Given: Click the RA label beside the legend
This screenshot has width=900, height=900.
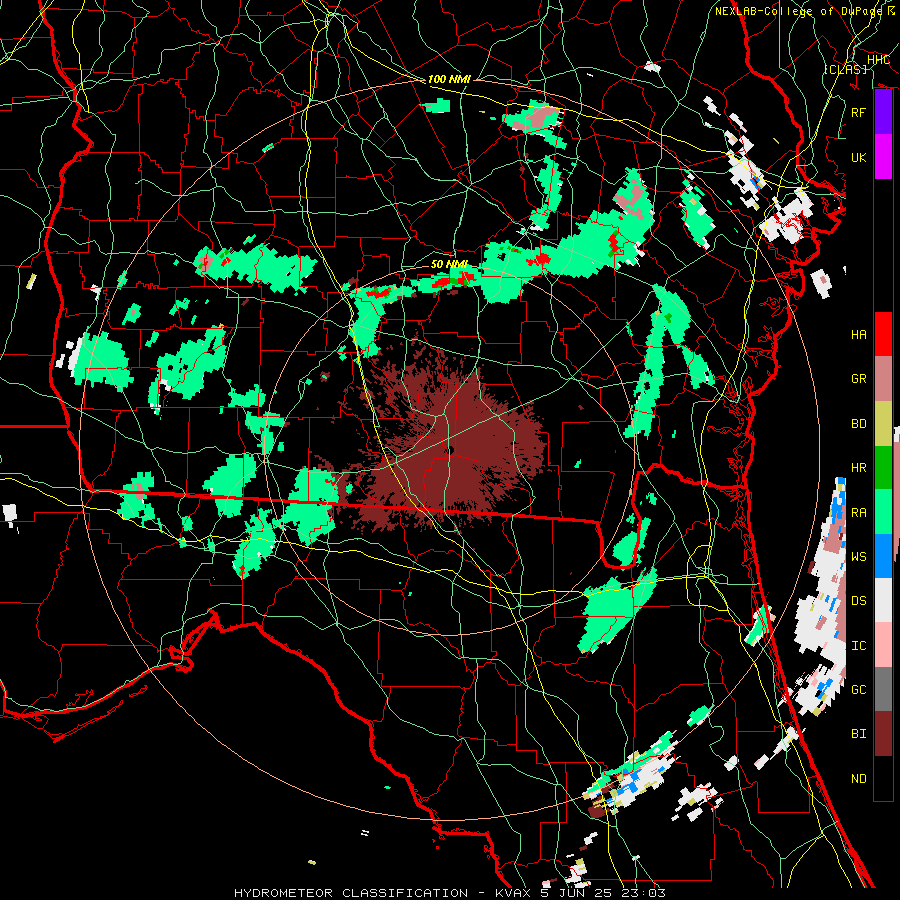Looking at the screenshot, I should click(x=859, y=513).
